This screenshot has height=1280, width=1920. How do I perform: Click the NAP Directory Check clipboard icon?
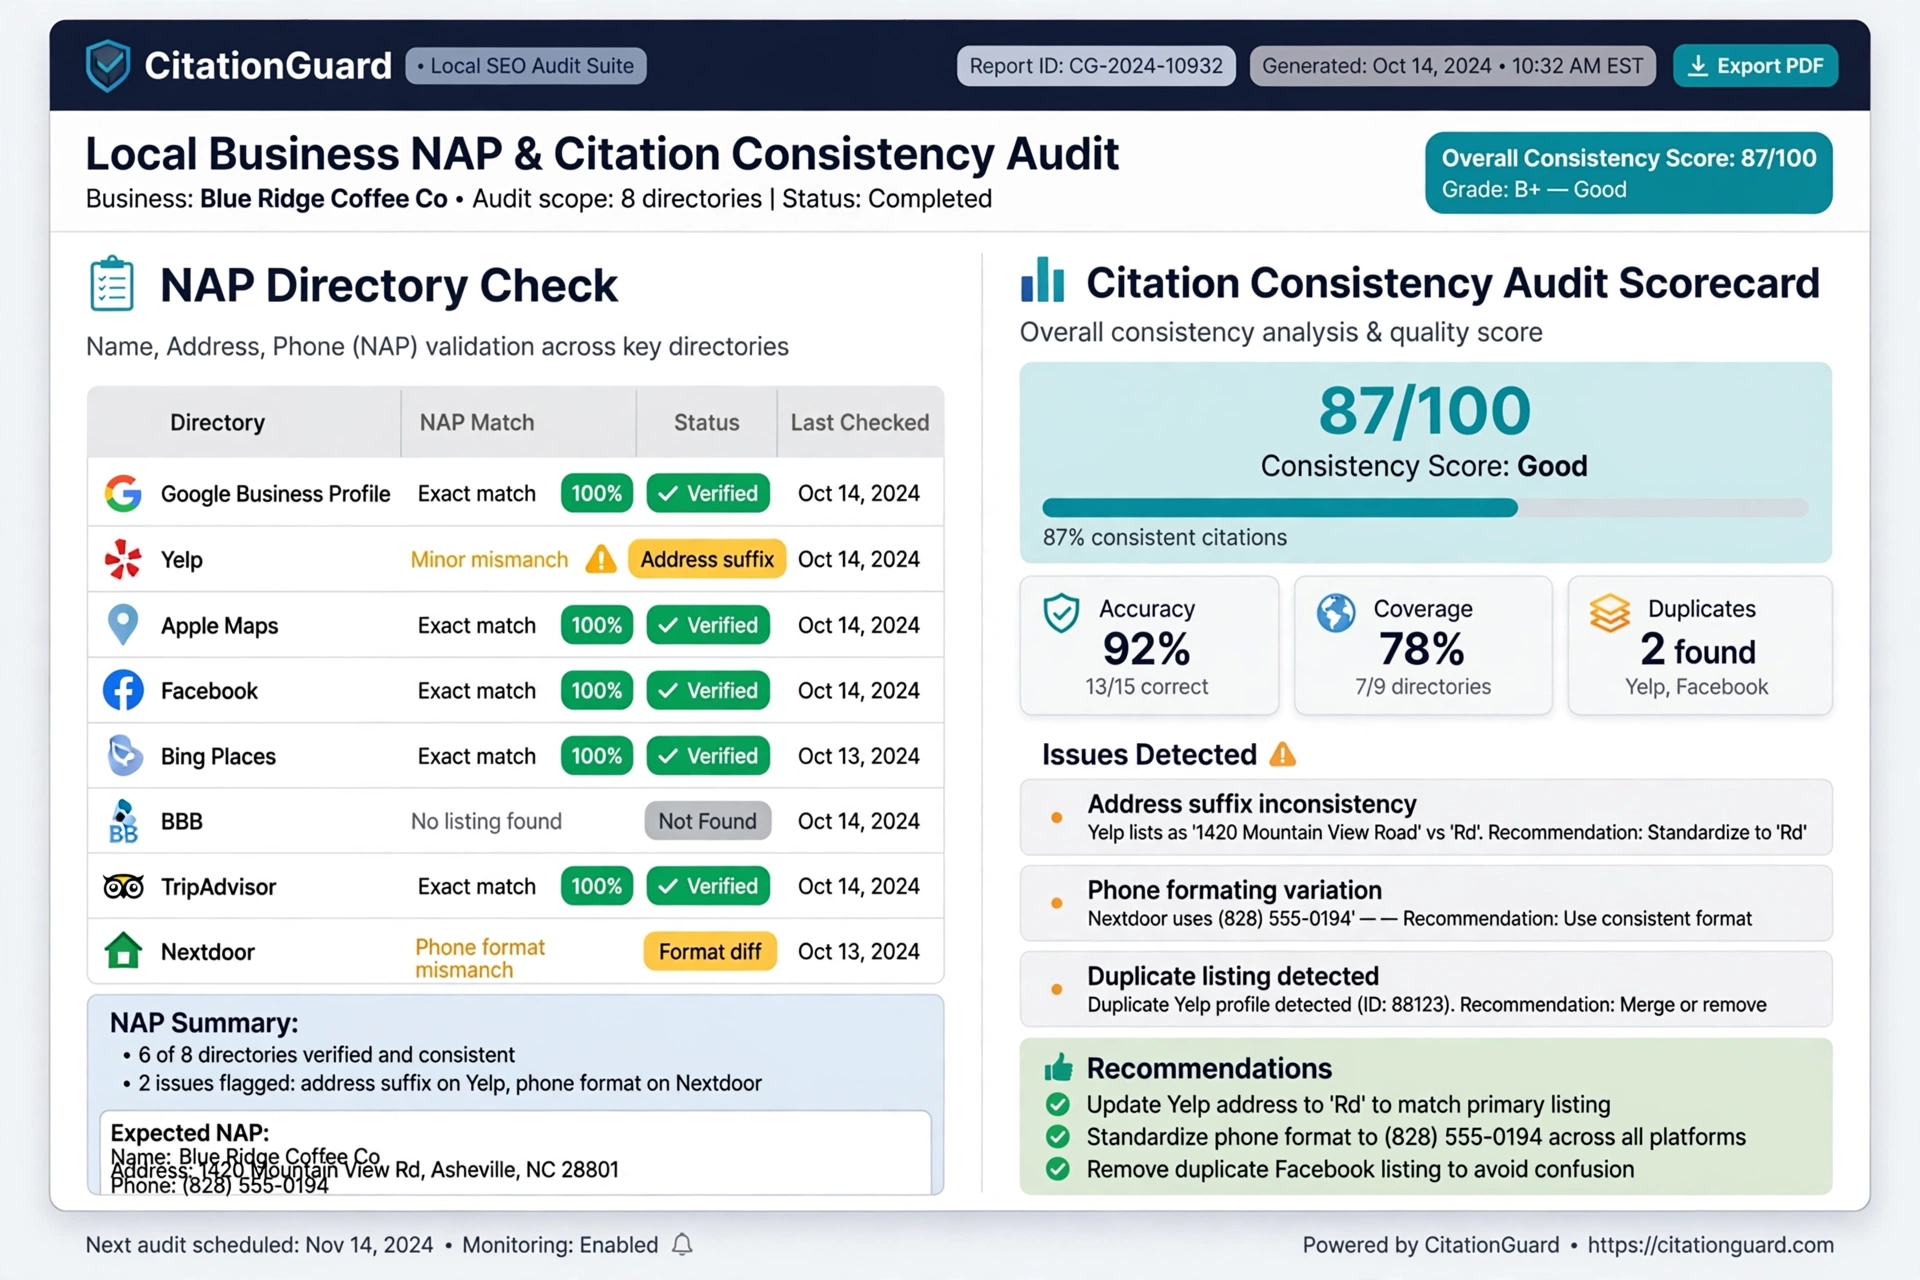click(111, 284)
